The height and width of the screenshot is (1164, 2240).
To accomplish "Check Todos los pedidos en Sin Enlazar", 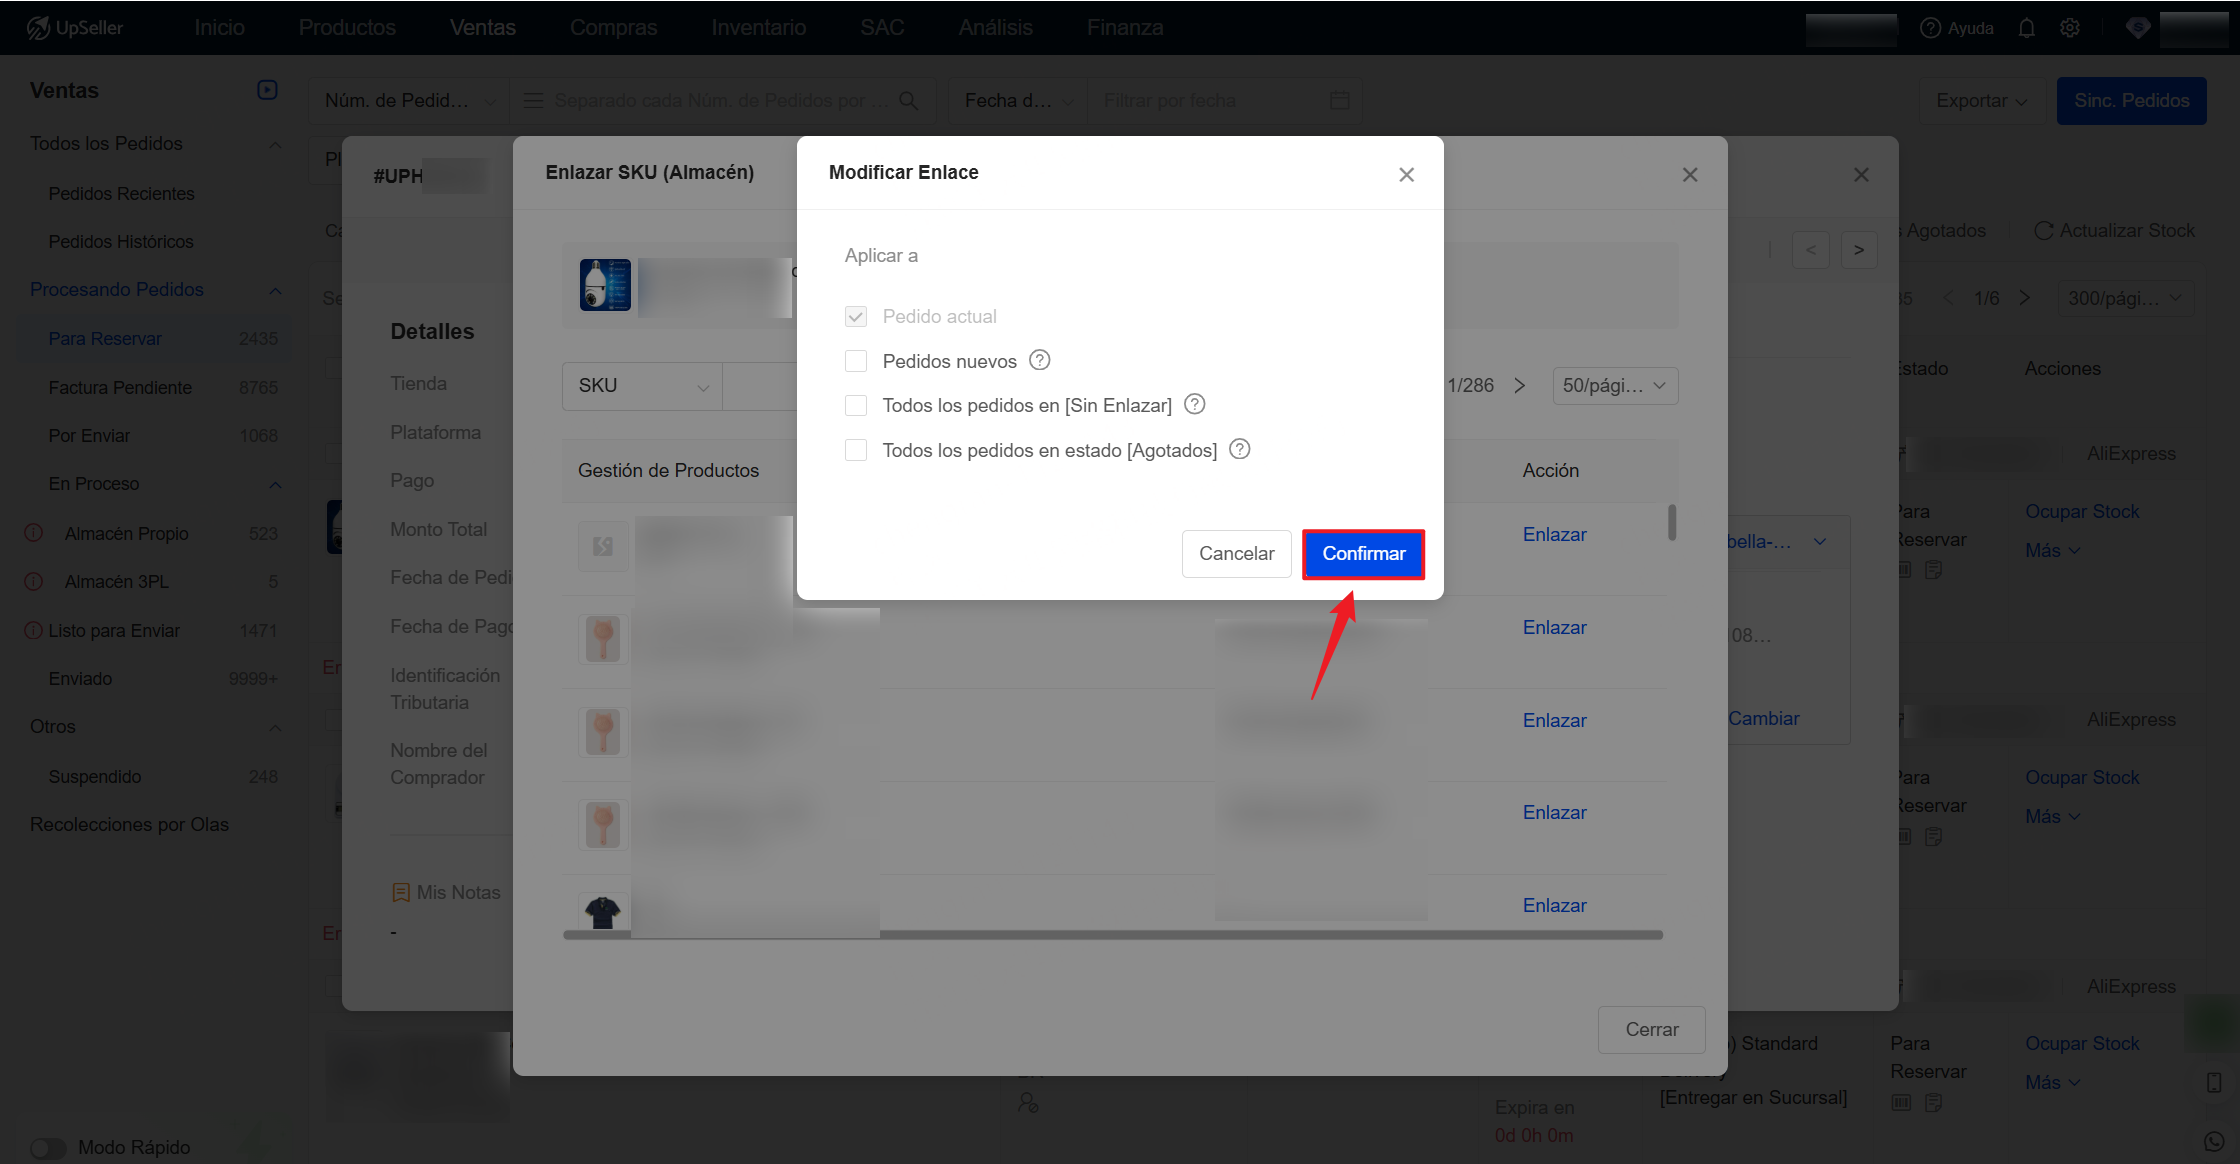I will point(856,405).
